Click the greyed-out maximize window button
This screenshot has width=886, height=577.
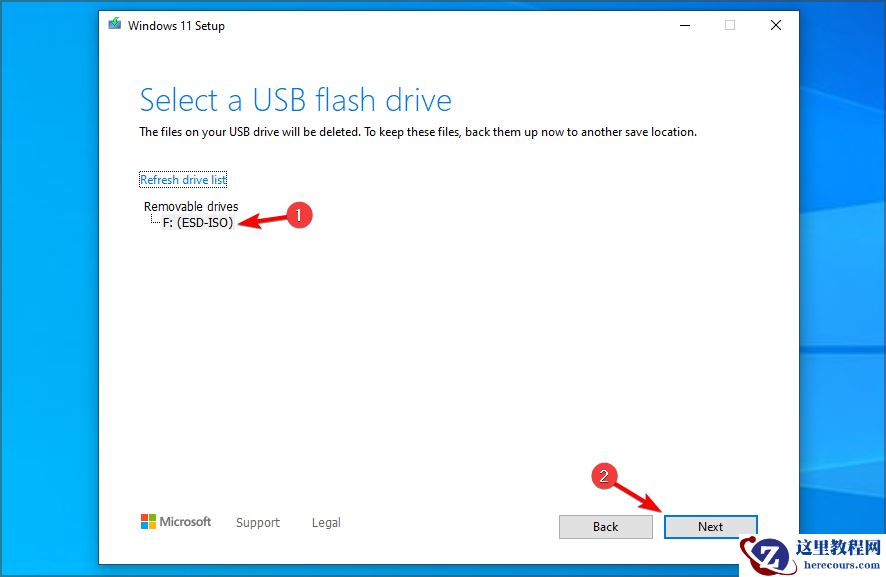(x=730, y=26)
